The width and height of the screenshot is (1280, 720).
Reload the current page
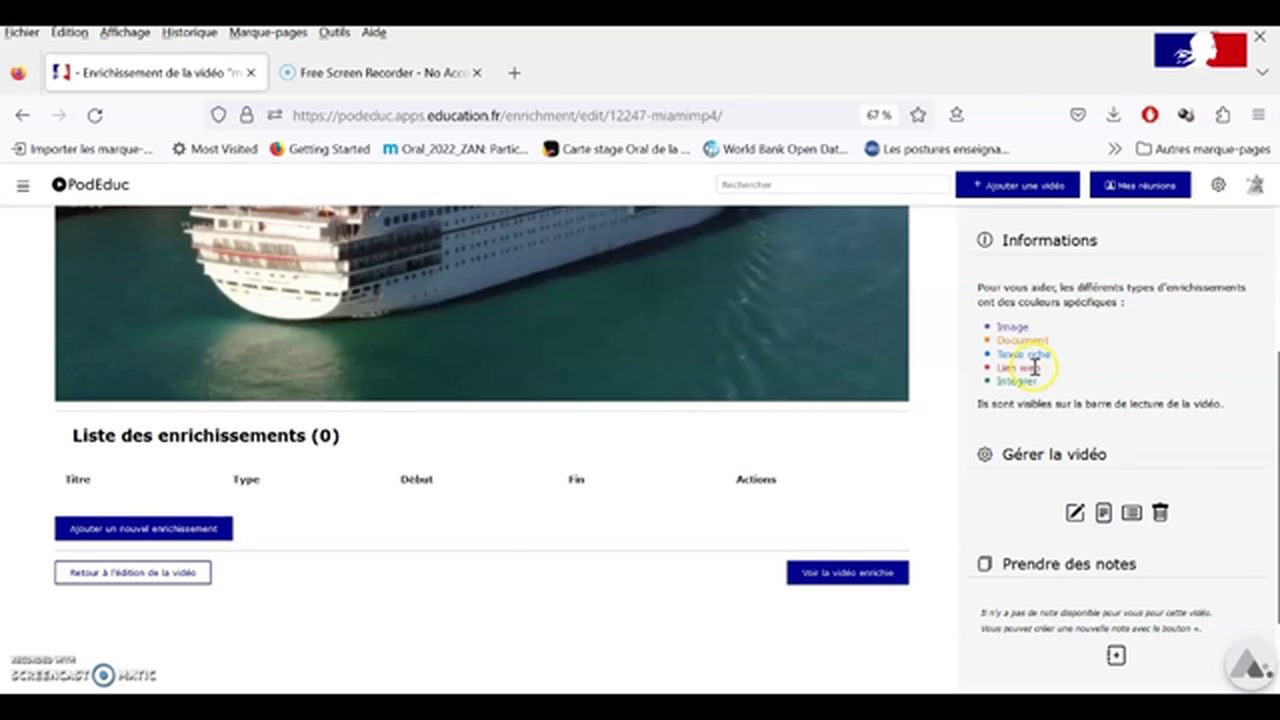tap(95, 115)
